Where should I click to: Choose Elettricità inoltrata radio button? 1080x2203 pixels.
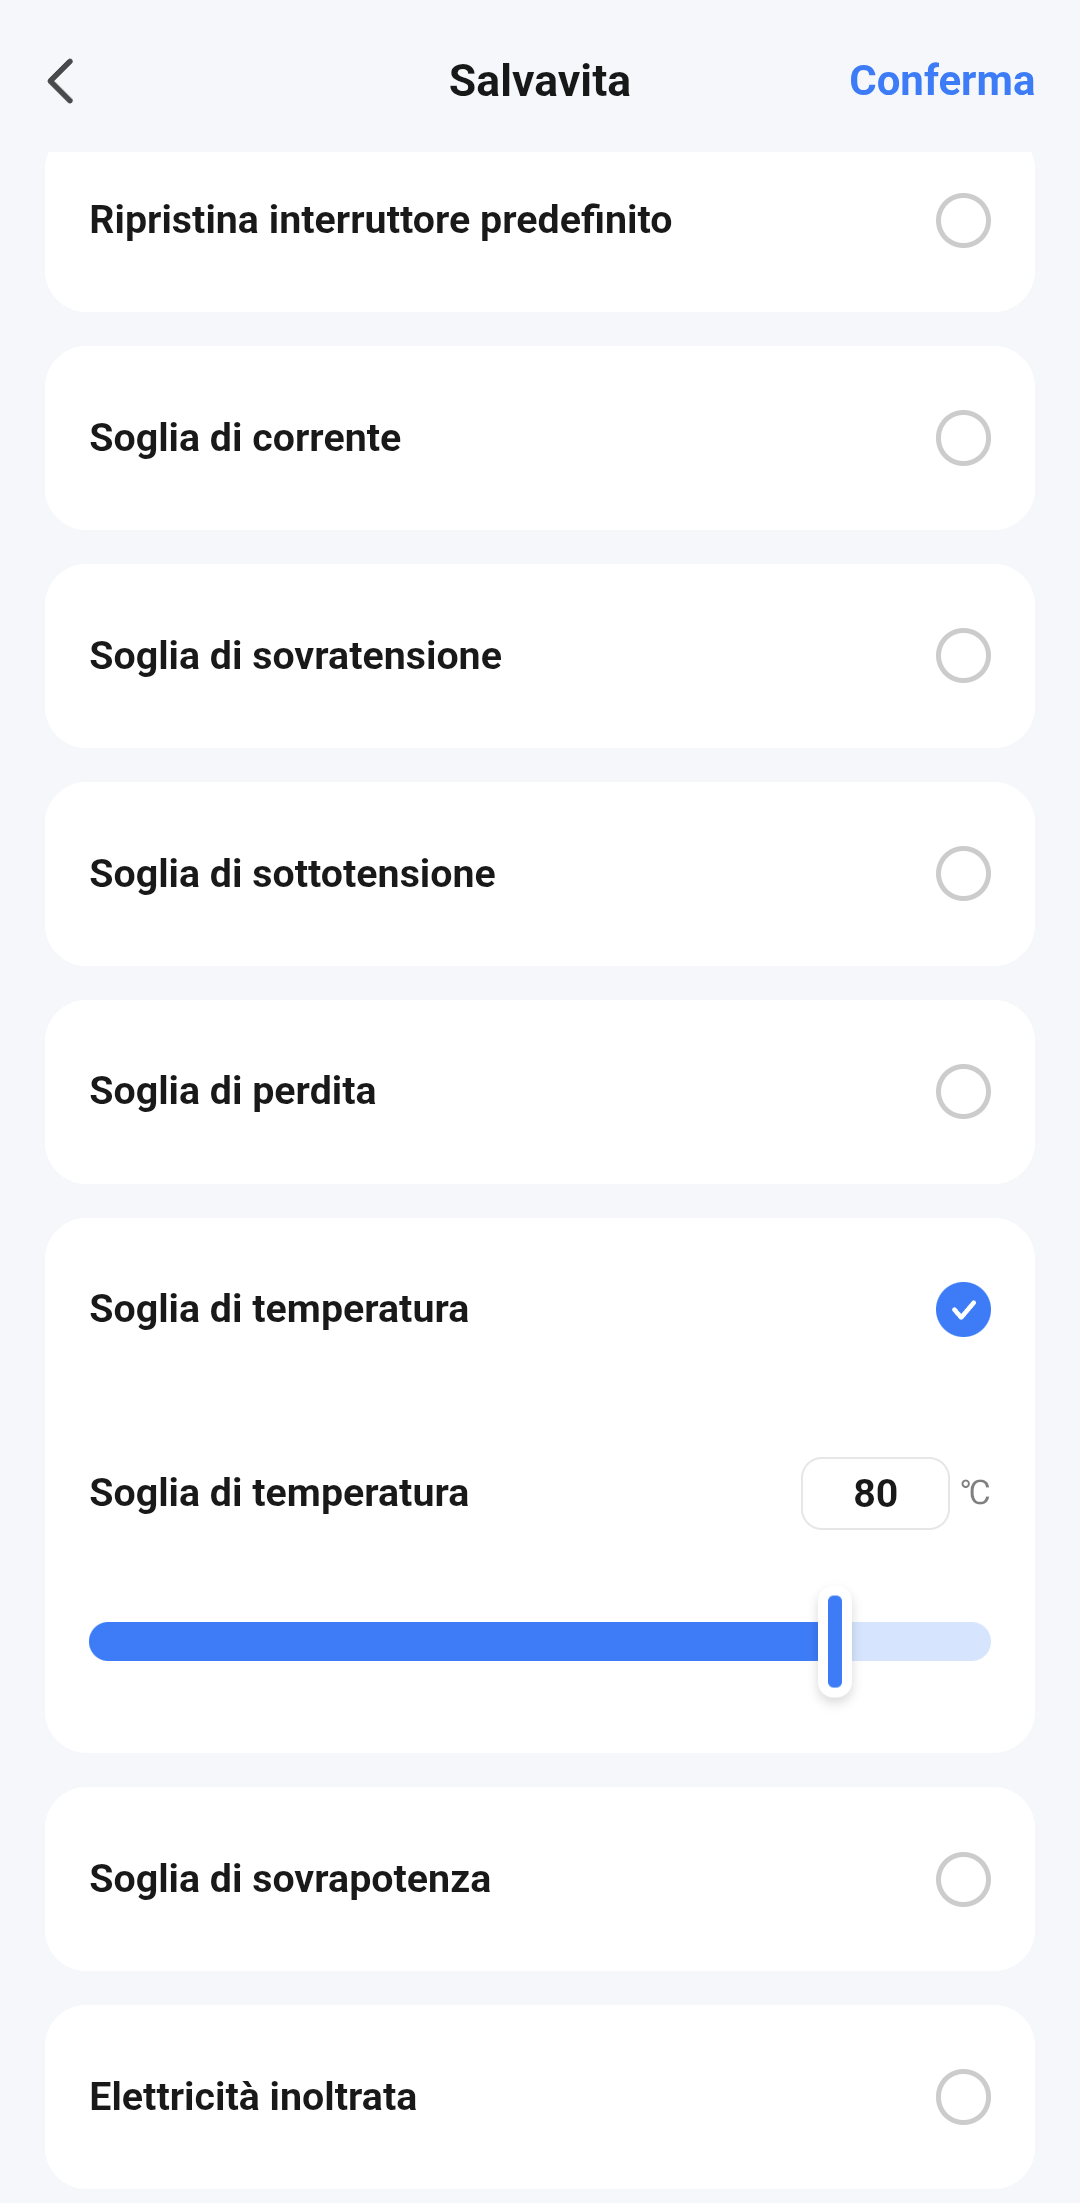pos(963,2097)
